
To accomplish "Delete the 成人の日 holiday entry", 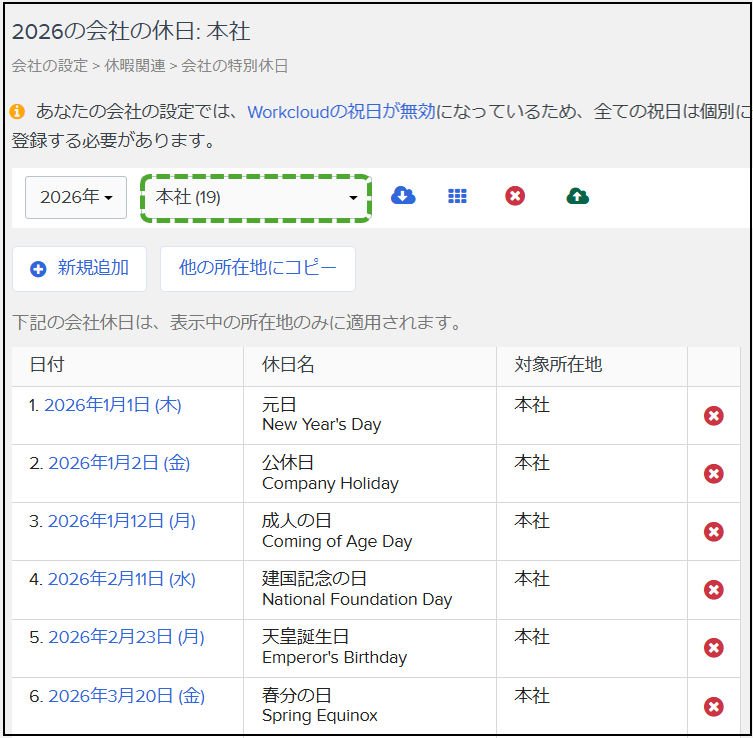I will [713, 532].
